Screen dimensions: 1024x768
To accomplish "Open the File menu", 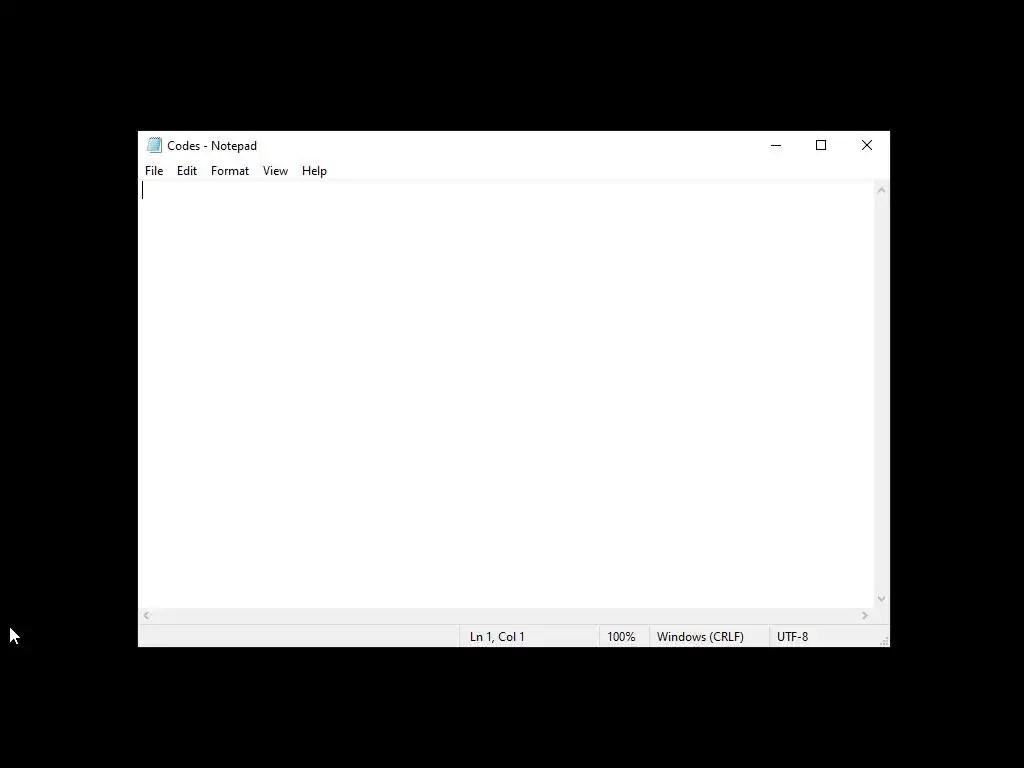I will pyautogui.click(x=154, y=170).
